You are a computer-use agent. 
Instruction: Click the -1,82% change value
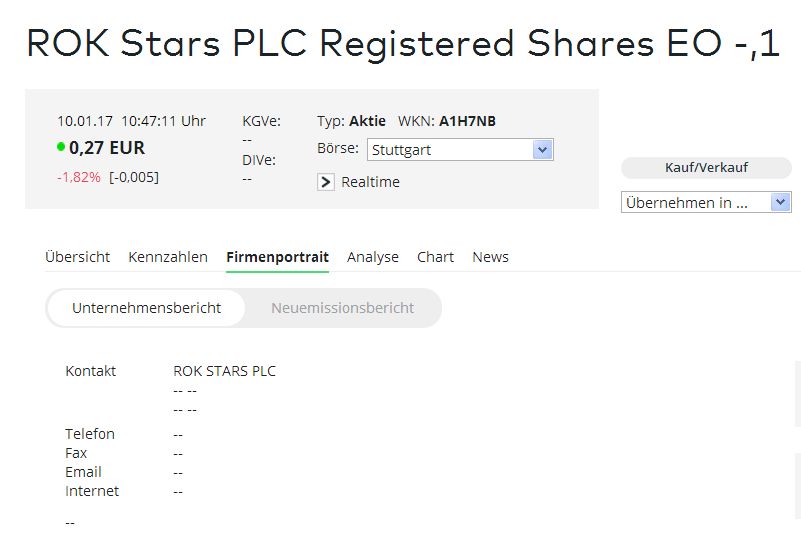pyautogui.click(x=79, y=177)
